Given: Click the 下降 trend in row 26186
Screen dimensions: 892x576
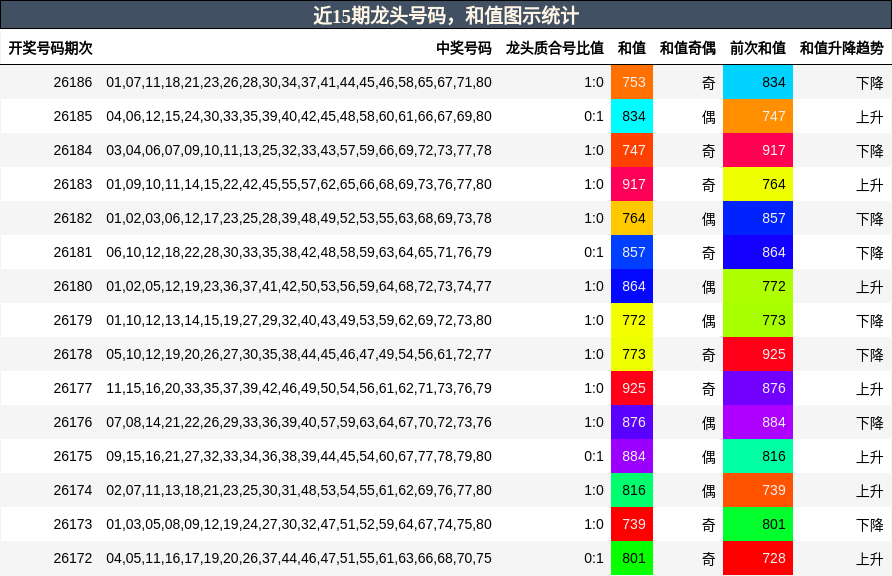Looking at the screenshot, I should pos(870,83).
